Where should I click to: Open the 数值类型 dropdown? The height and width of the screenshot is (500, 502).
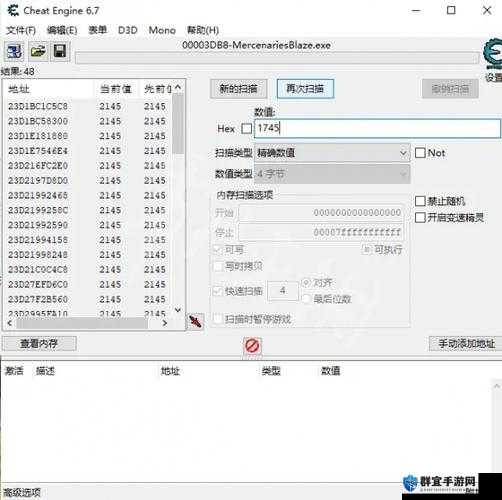click(x=332, y=174)
